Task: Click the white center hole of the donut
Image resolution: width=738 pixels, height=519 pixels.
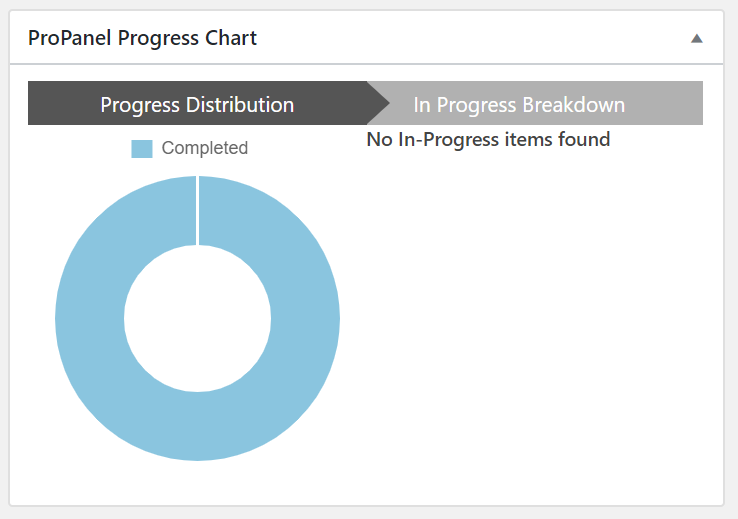Action: tap(198, 319)
